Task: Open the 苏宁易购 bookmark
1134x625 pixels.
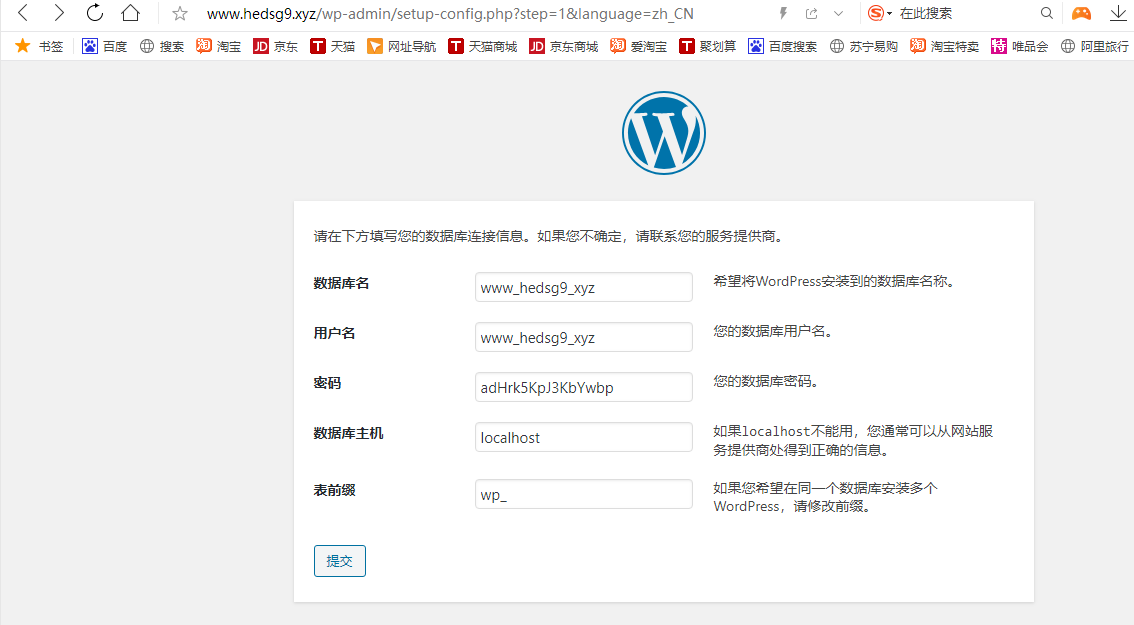Action: point(864,46)
